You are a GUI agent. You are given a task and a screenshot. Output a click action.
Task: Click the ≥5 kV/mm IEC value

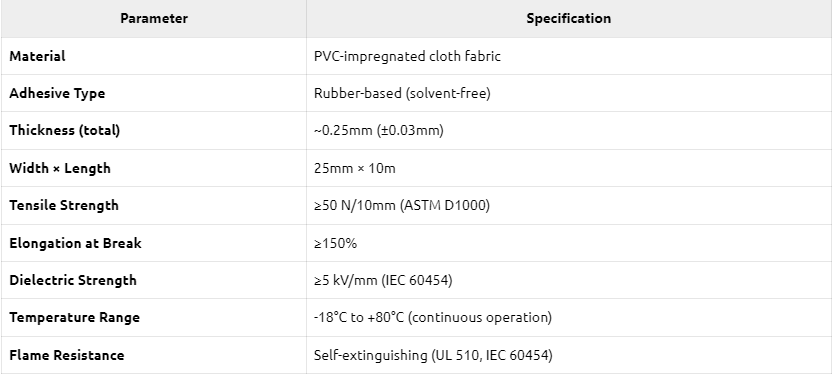[383, 280]
